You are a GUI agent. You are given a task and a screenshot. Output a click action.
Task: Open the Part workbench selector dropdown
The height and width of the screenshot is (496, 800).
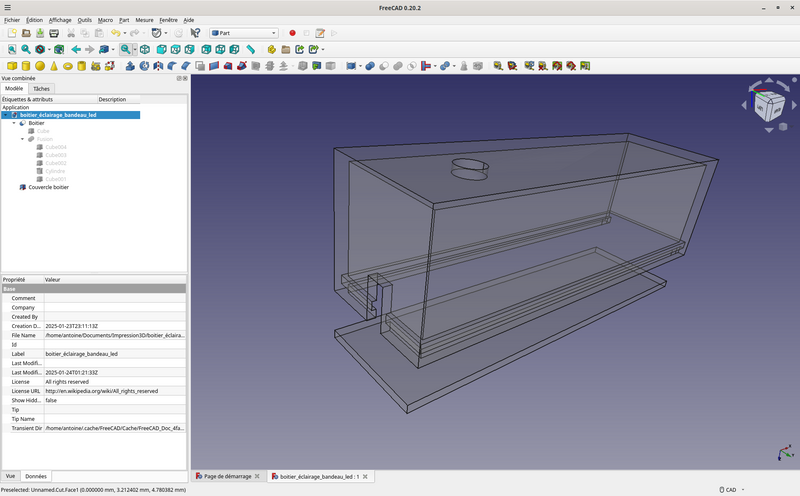pos(244,33)
